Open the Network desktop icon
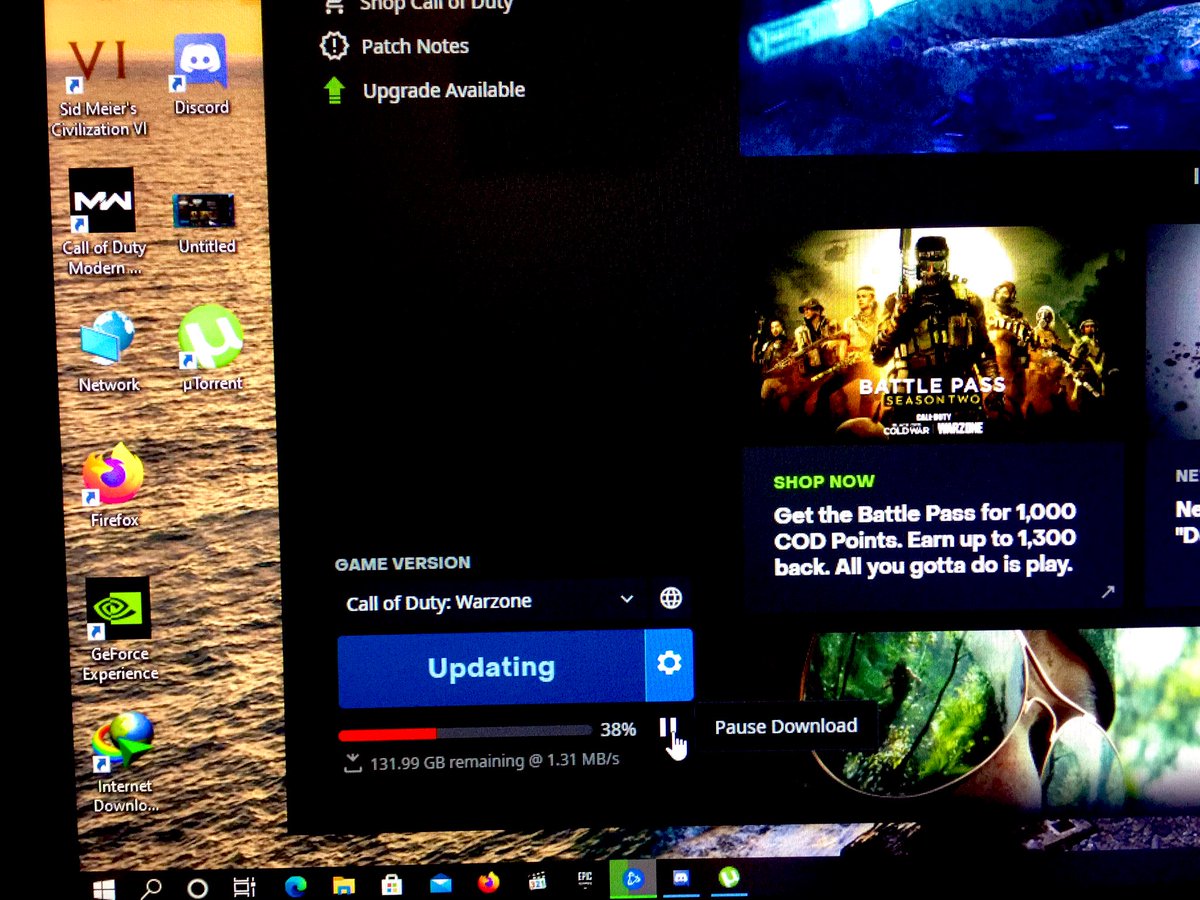The height and width of the screenshot is (900, 1200). click(x=108, y=351)
